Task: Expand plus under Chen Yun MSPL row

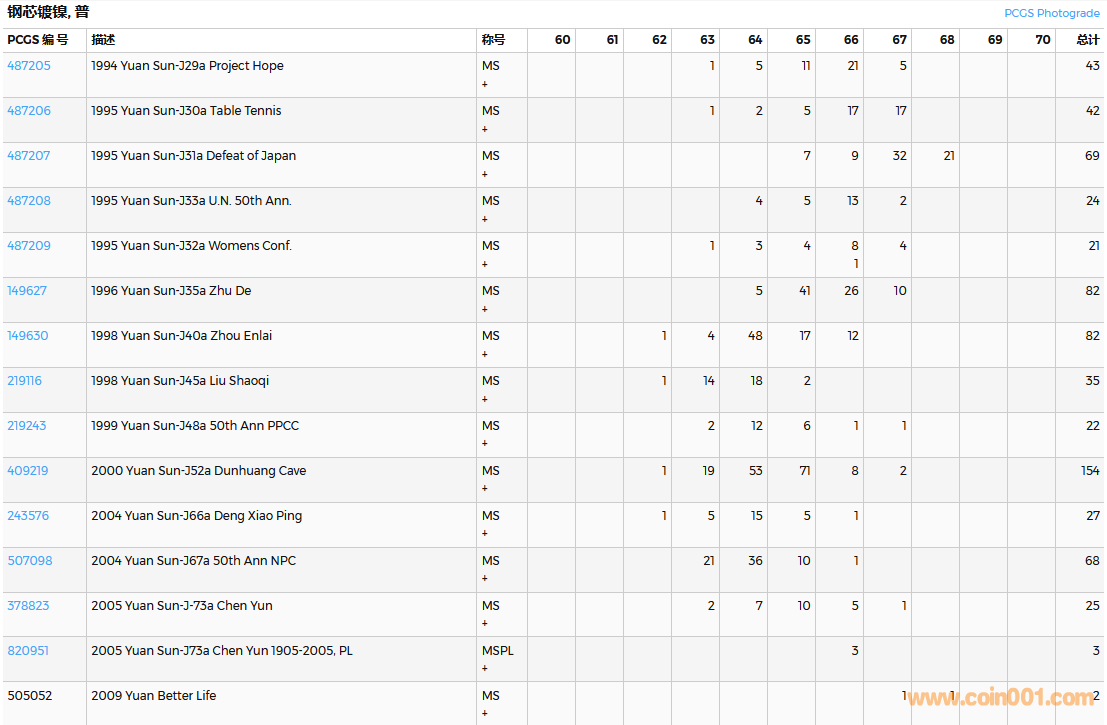Action: (x=485, y=669)
